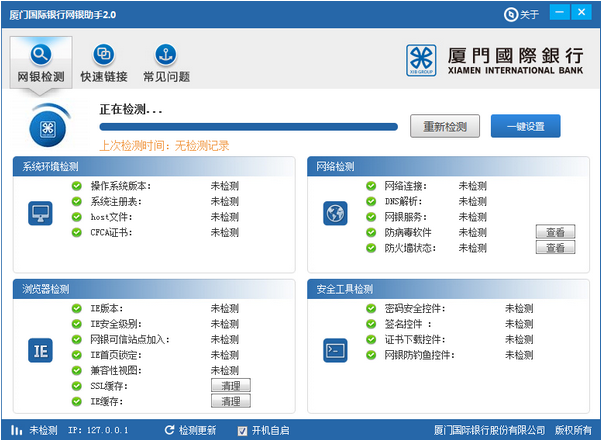The image size is (601, 440).
Task: Switch to the 快速链接 tab
Action: click(x=103, y=64)
